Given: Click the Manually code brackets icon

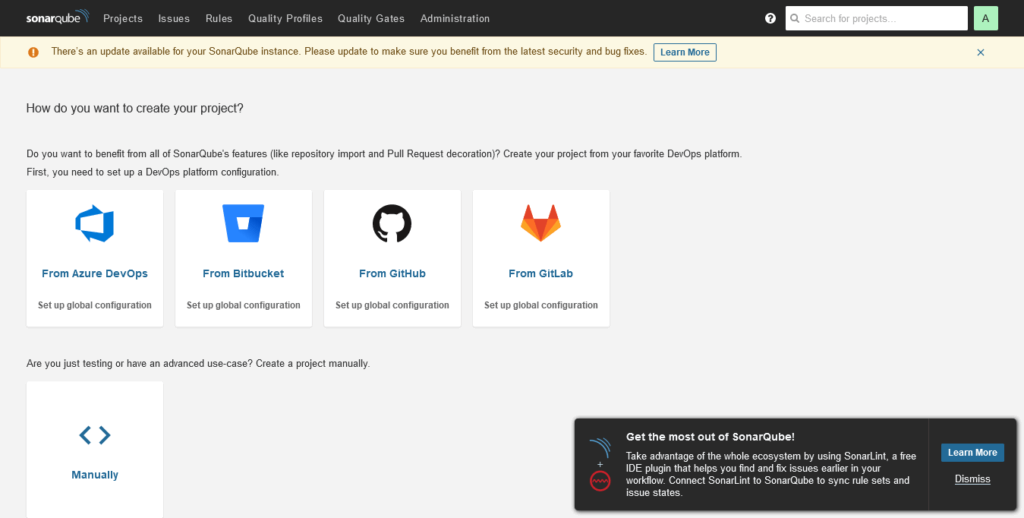Looking at the screenshot, I should coord(95,435).
